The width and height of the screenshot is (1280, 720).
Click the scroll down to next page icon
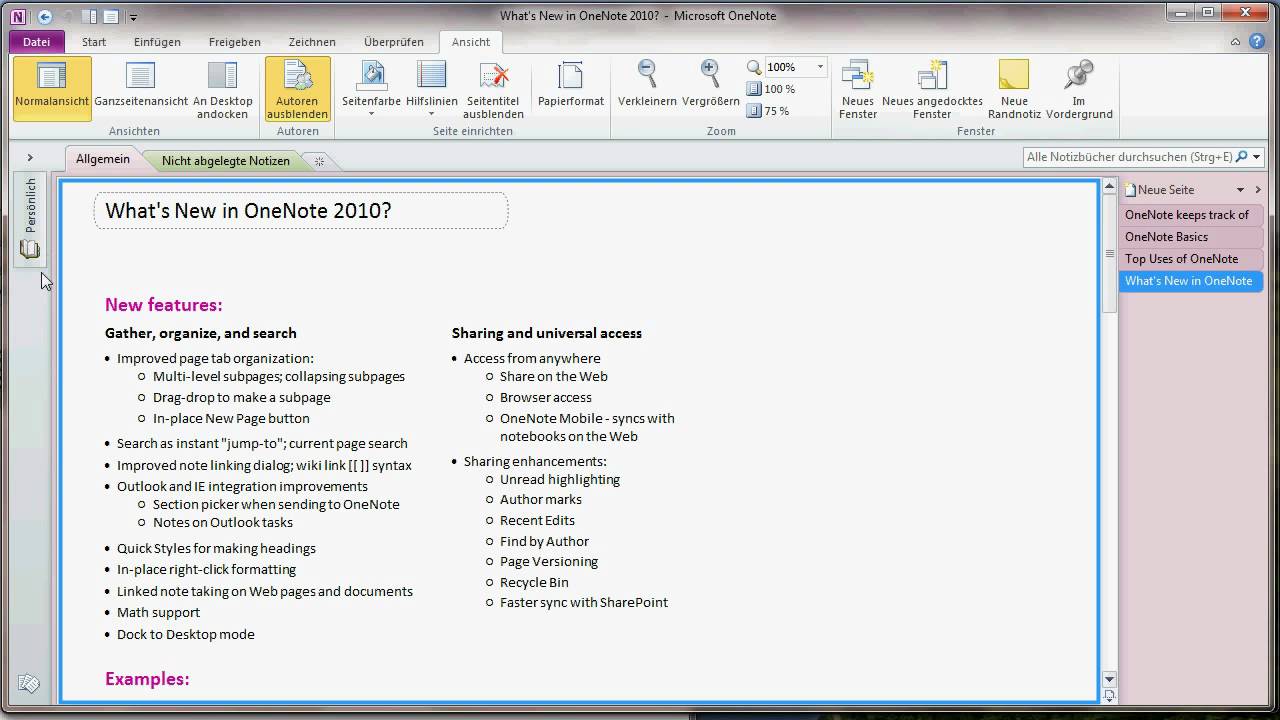(x=1109, y=695)
